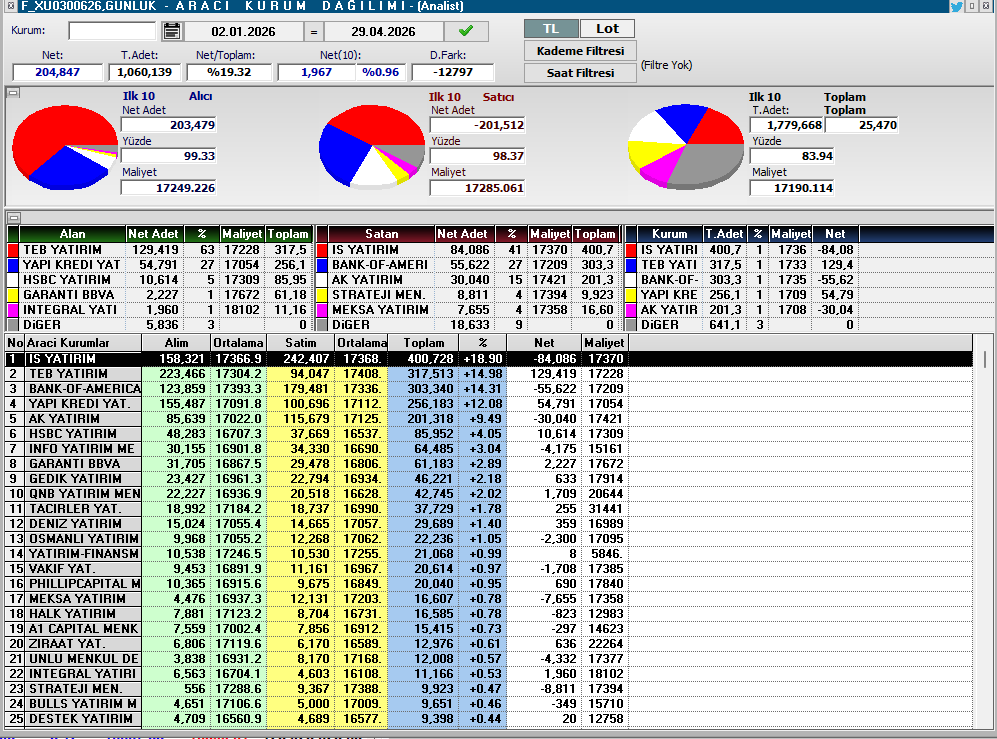Click the D.Fark value -12797 field
This screenshot has width=997, height=739.
(x=453, y=72)
